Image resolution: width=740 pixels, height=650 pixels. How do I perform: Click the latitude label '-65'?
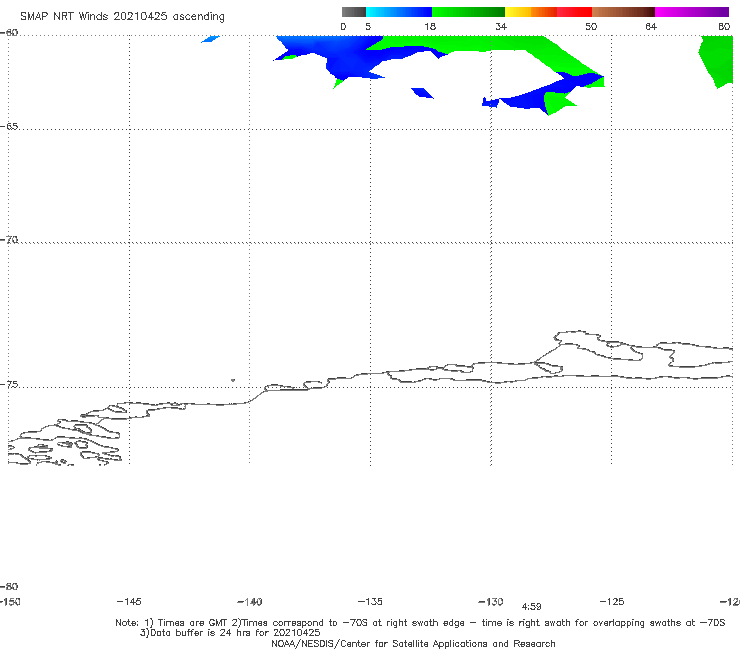click(x=9, y=126)
